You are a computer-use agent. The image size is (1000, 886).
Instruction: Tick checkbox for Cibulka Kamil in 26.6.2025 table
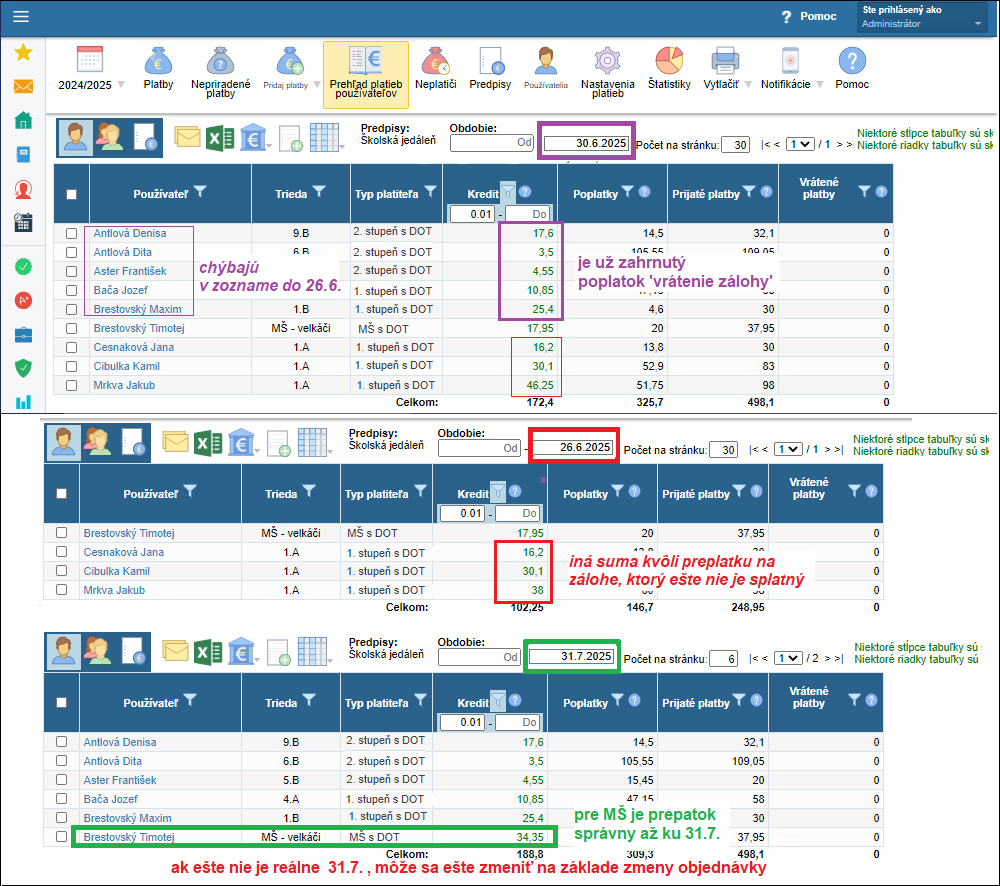pos(61,571)
